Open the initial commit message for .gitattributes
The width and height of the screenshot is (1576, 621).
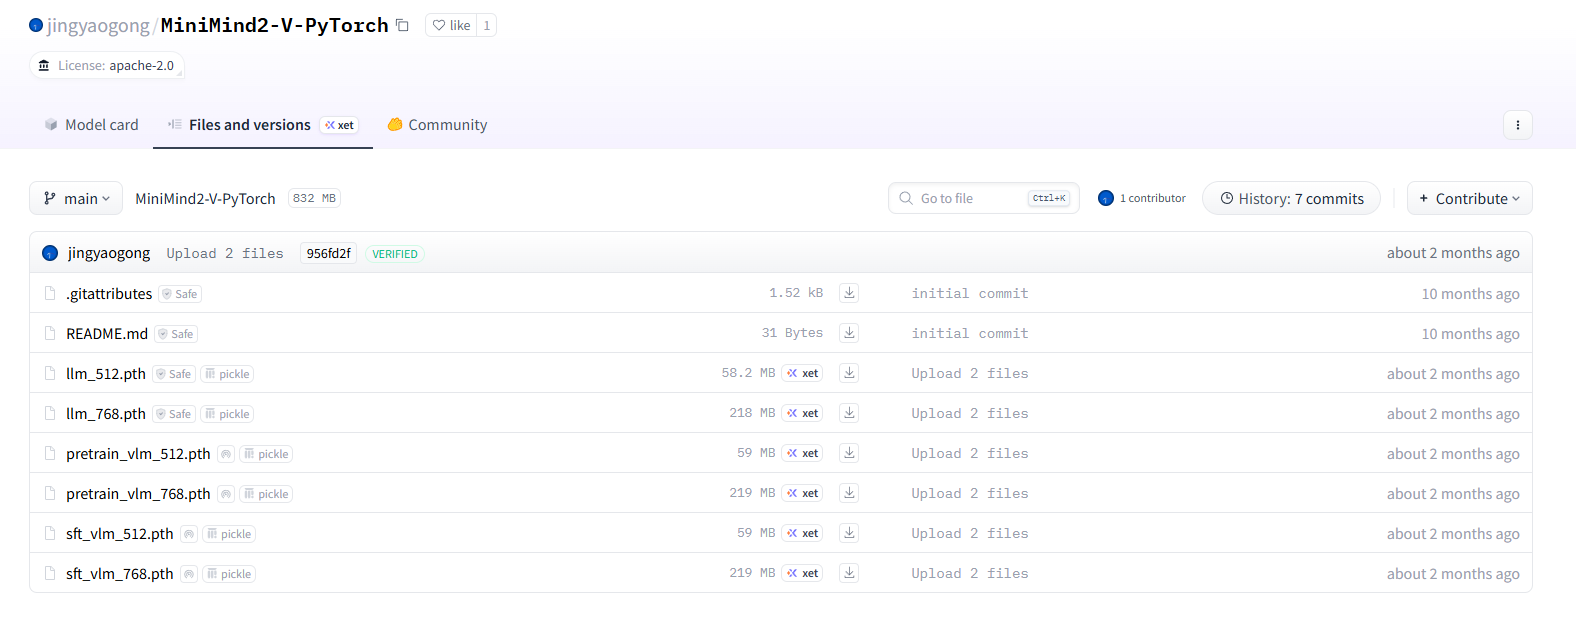970,293
